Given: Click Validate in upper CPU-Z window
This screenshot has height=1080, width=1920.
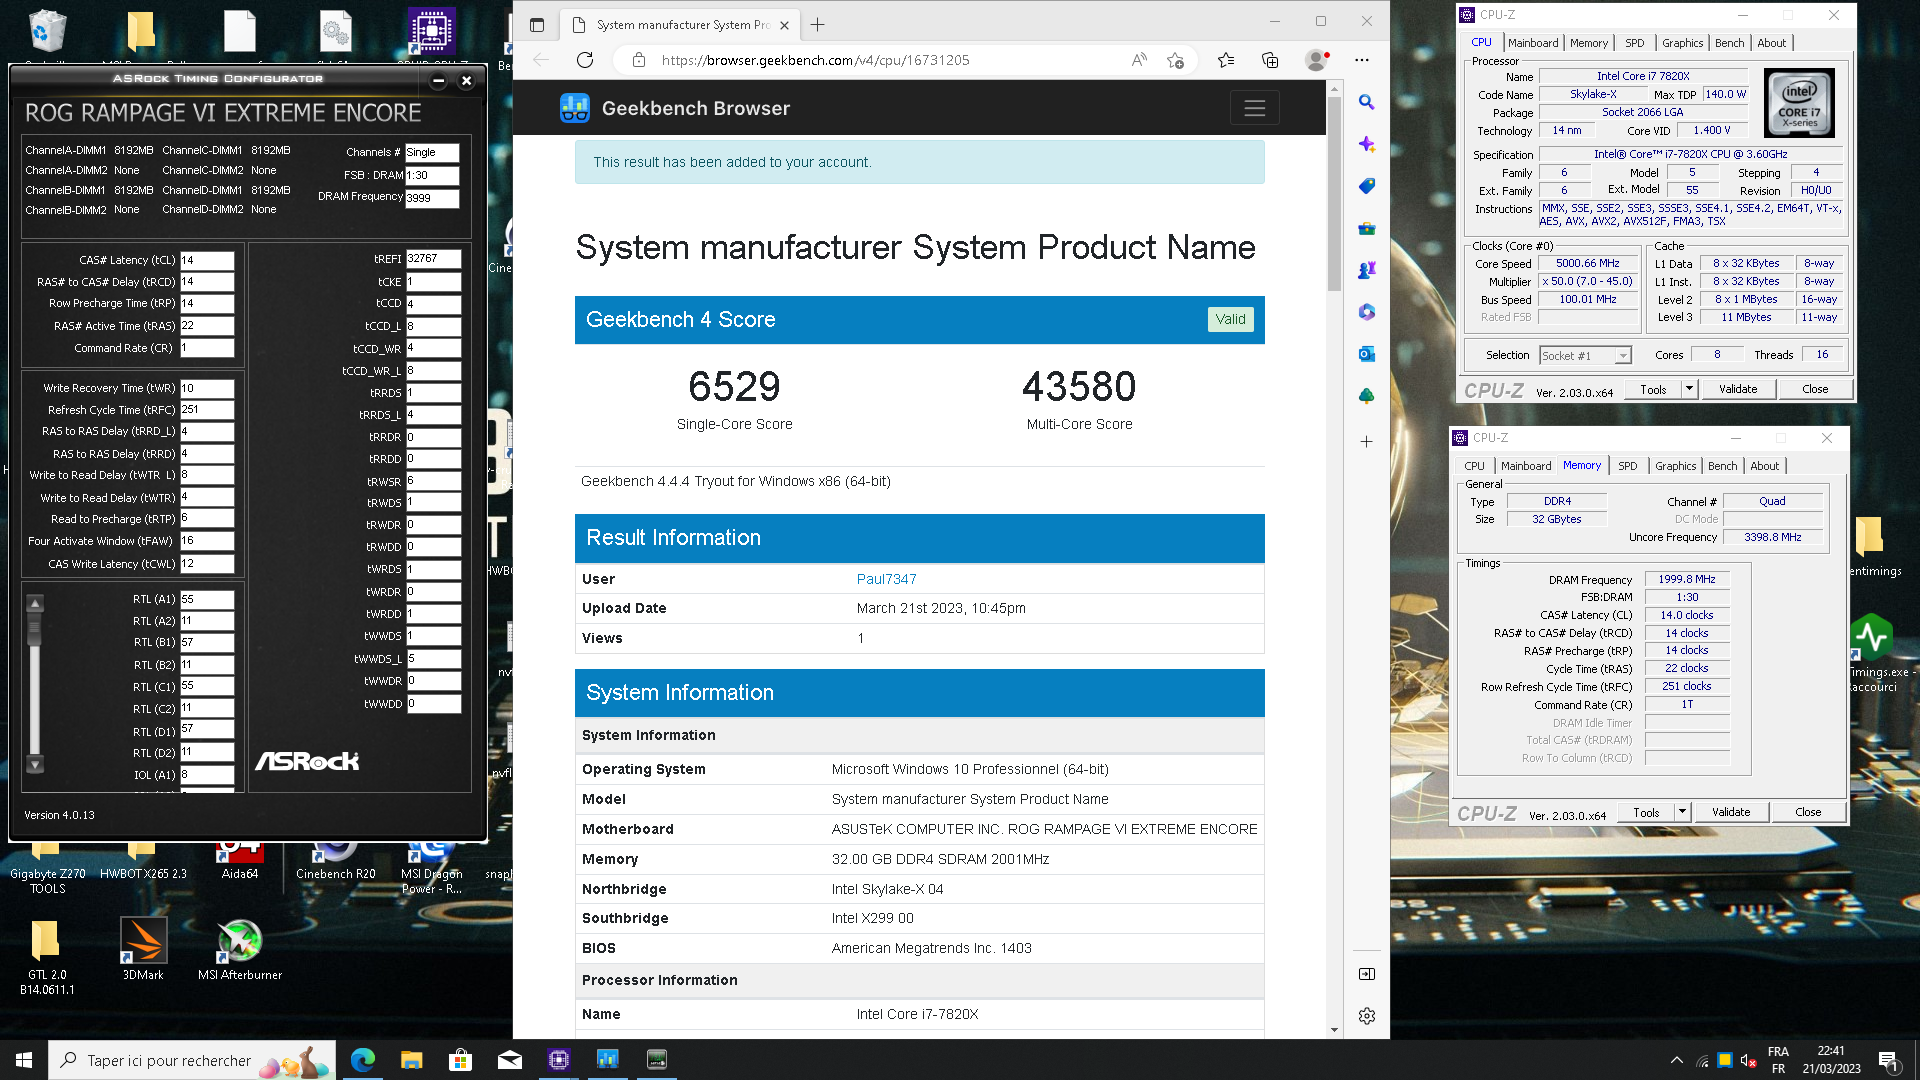Looking at the screenshot, I should tap(1737, 389).
